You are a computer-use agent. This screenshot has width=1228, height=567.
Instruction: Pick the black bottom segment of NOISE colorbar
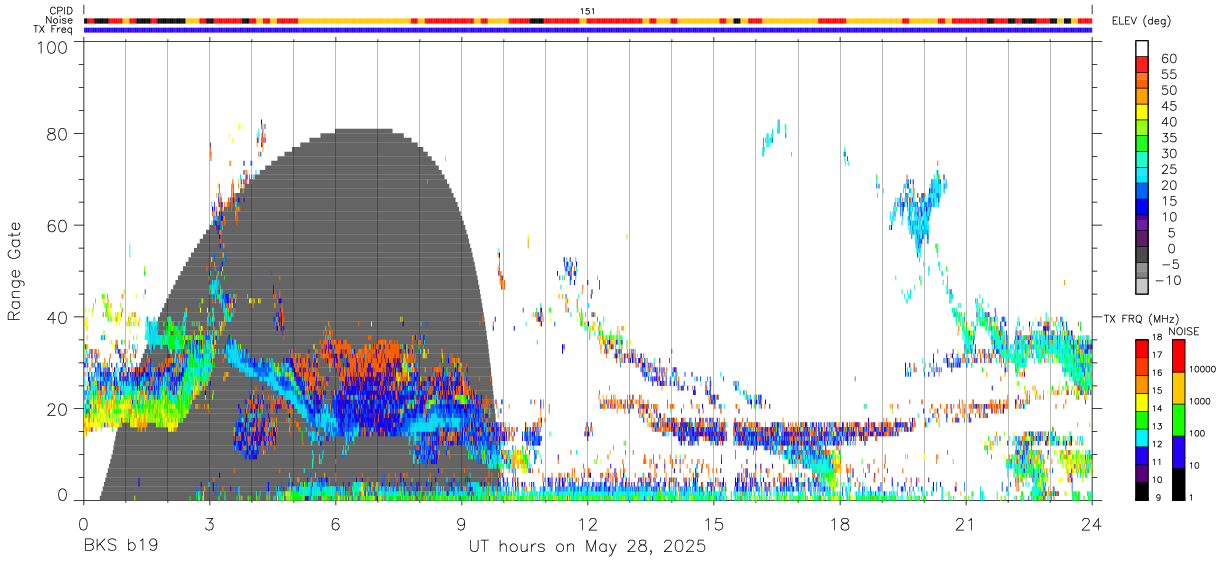point(1177,483)
